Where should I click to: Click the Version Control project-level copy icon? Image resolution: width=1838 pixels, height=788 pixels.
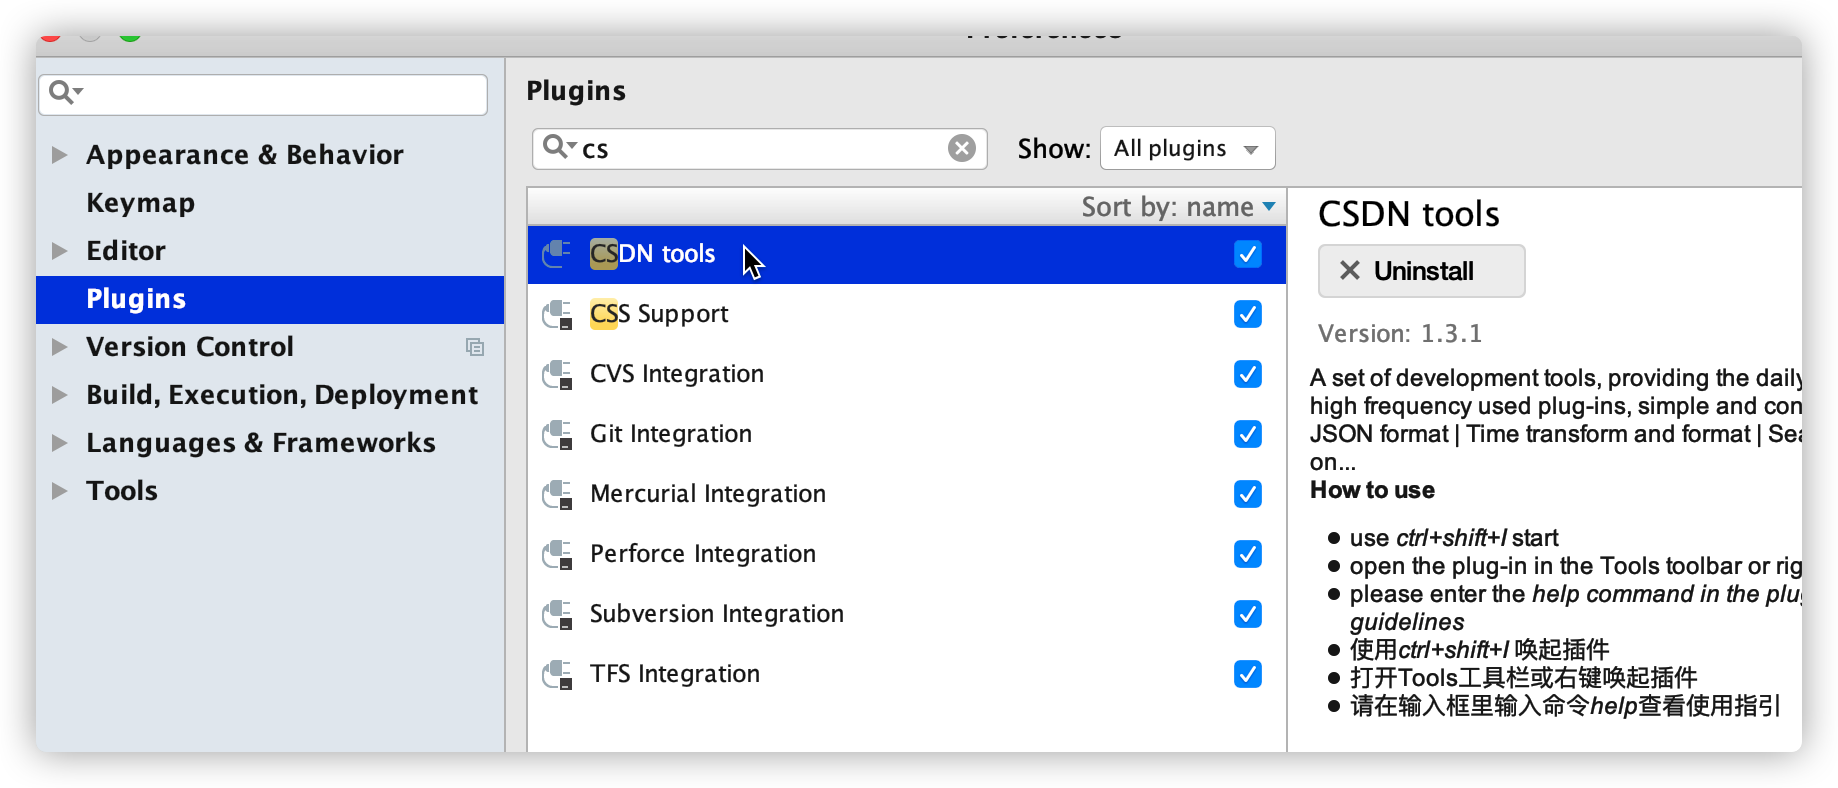(x=475, y=347)
